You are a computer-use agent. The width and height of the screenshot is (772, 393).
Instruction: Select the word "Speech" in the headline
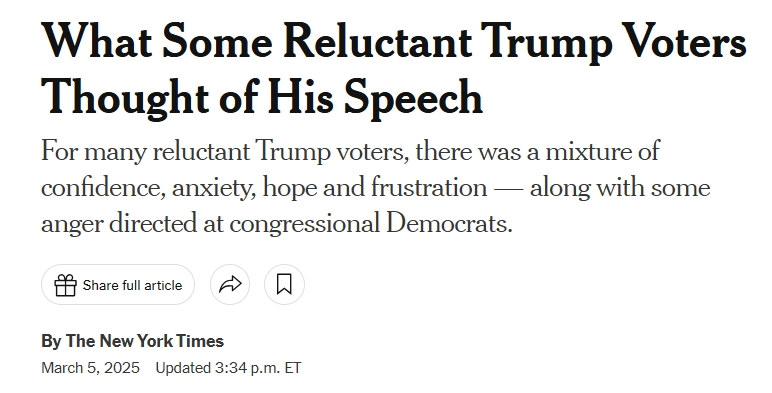[x=413, y=97]
